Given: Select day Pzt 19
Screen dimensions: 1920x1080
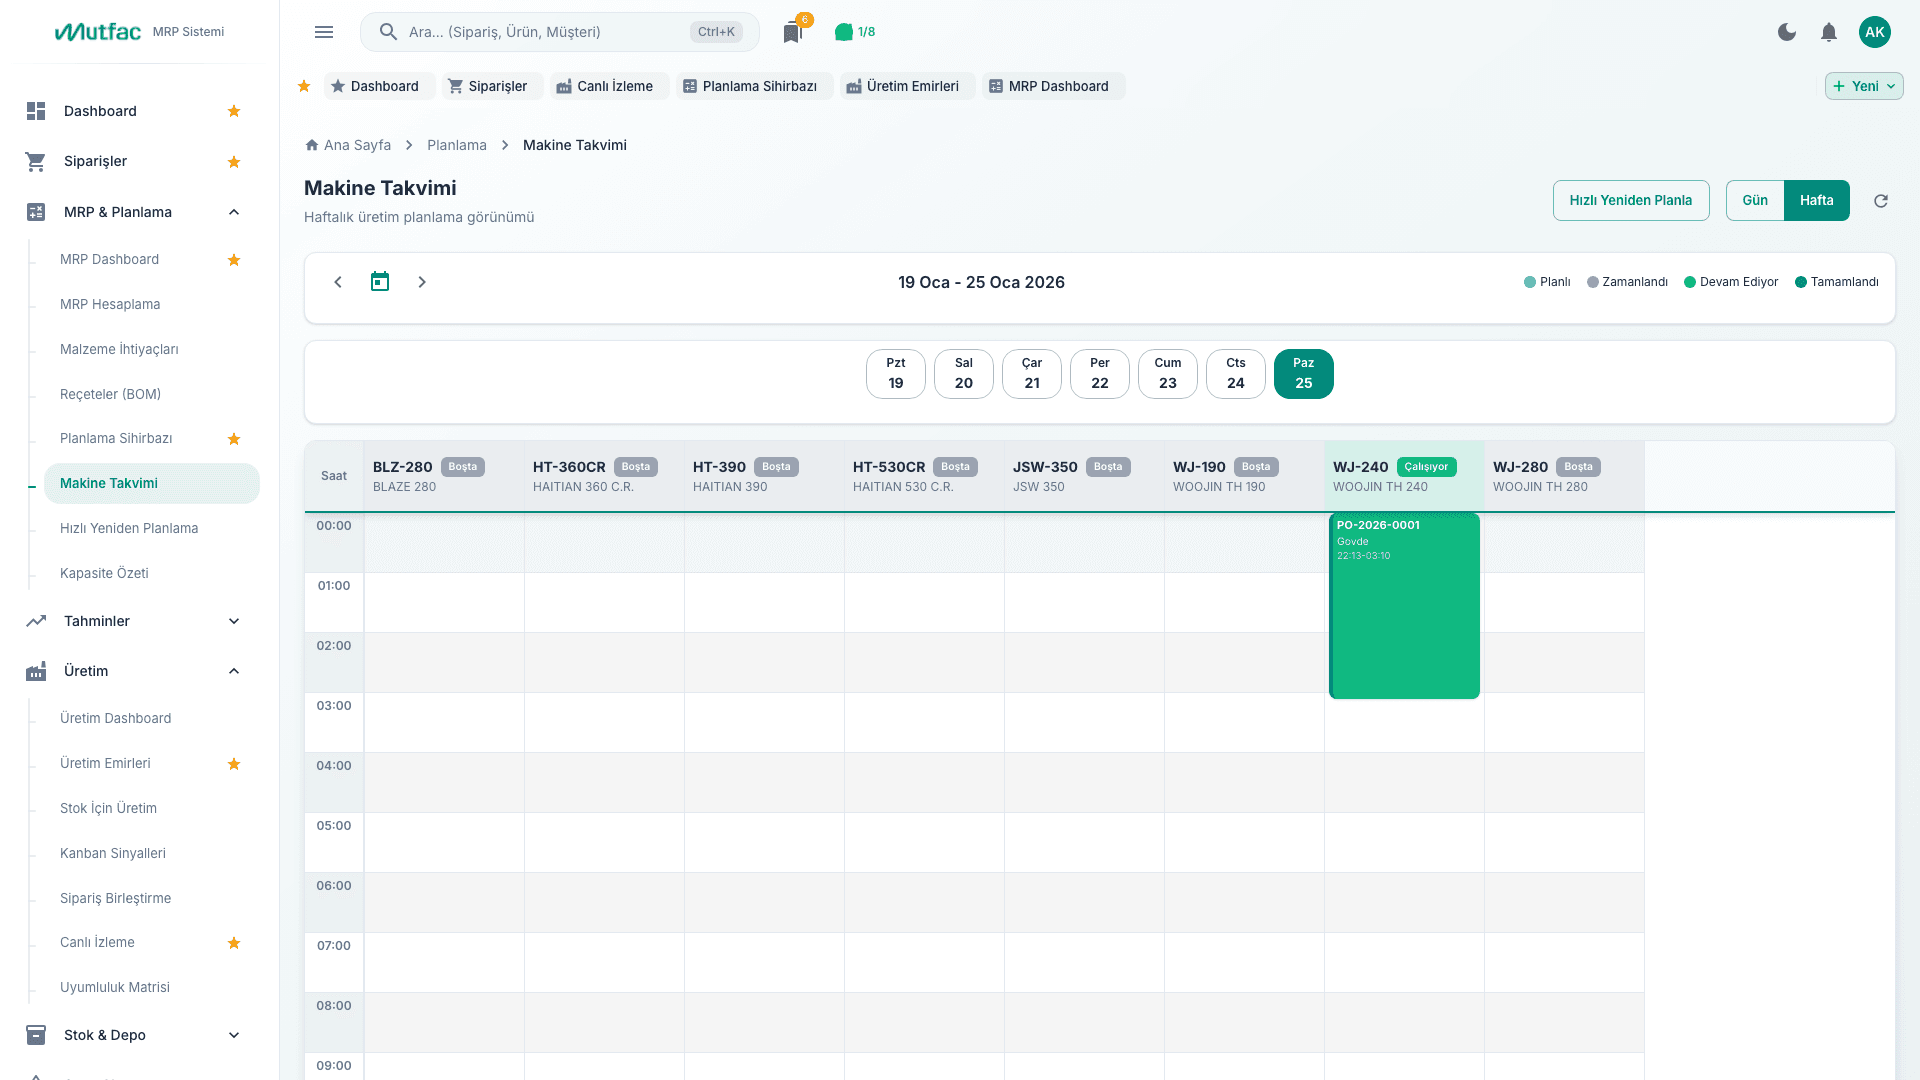Looking at the screenshot, I should 896,374.
